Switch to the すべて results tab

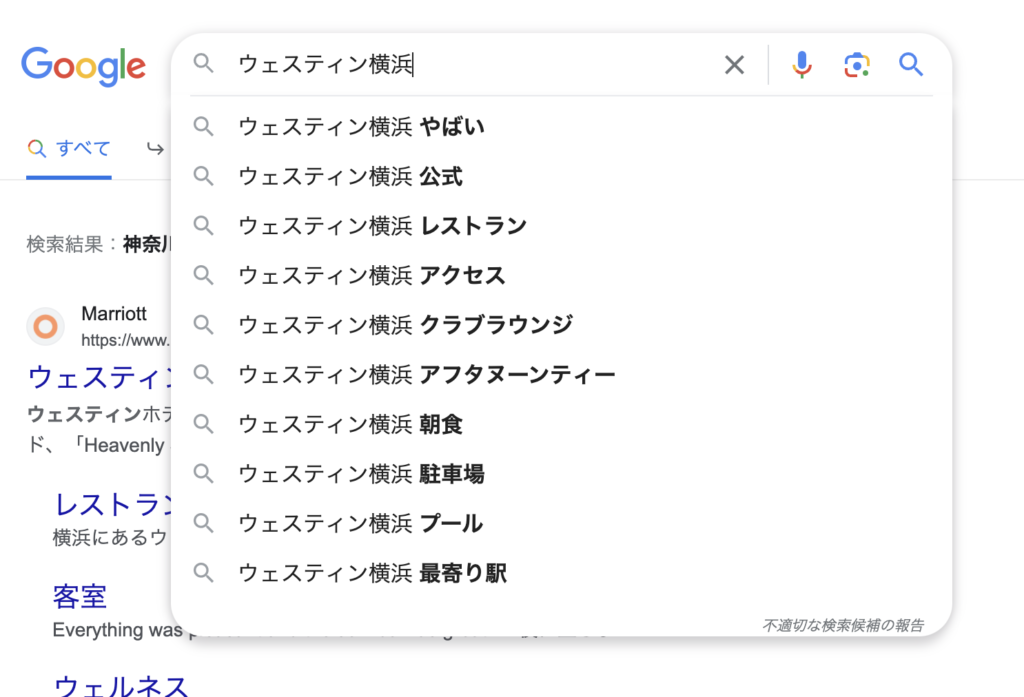point(69,149)
